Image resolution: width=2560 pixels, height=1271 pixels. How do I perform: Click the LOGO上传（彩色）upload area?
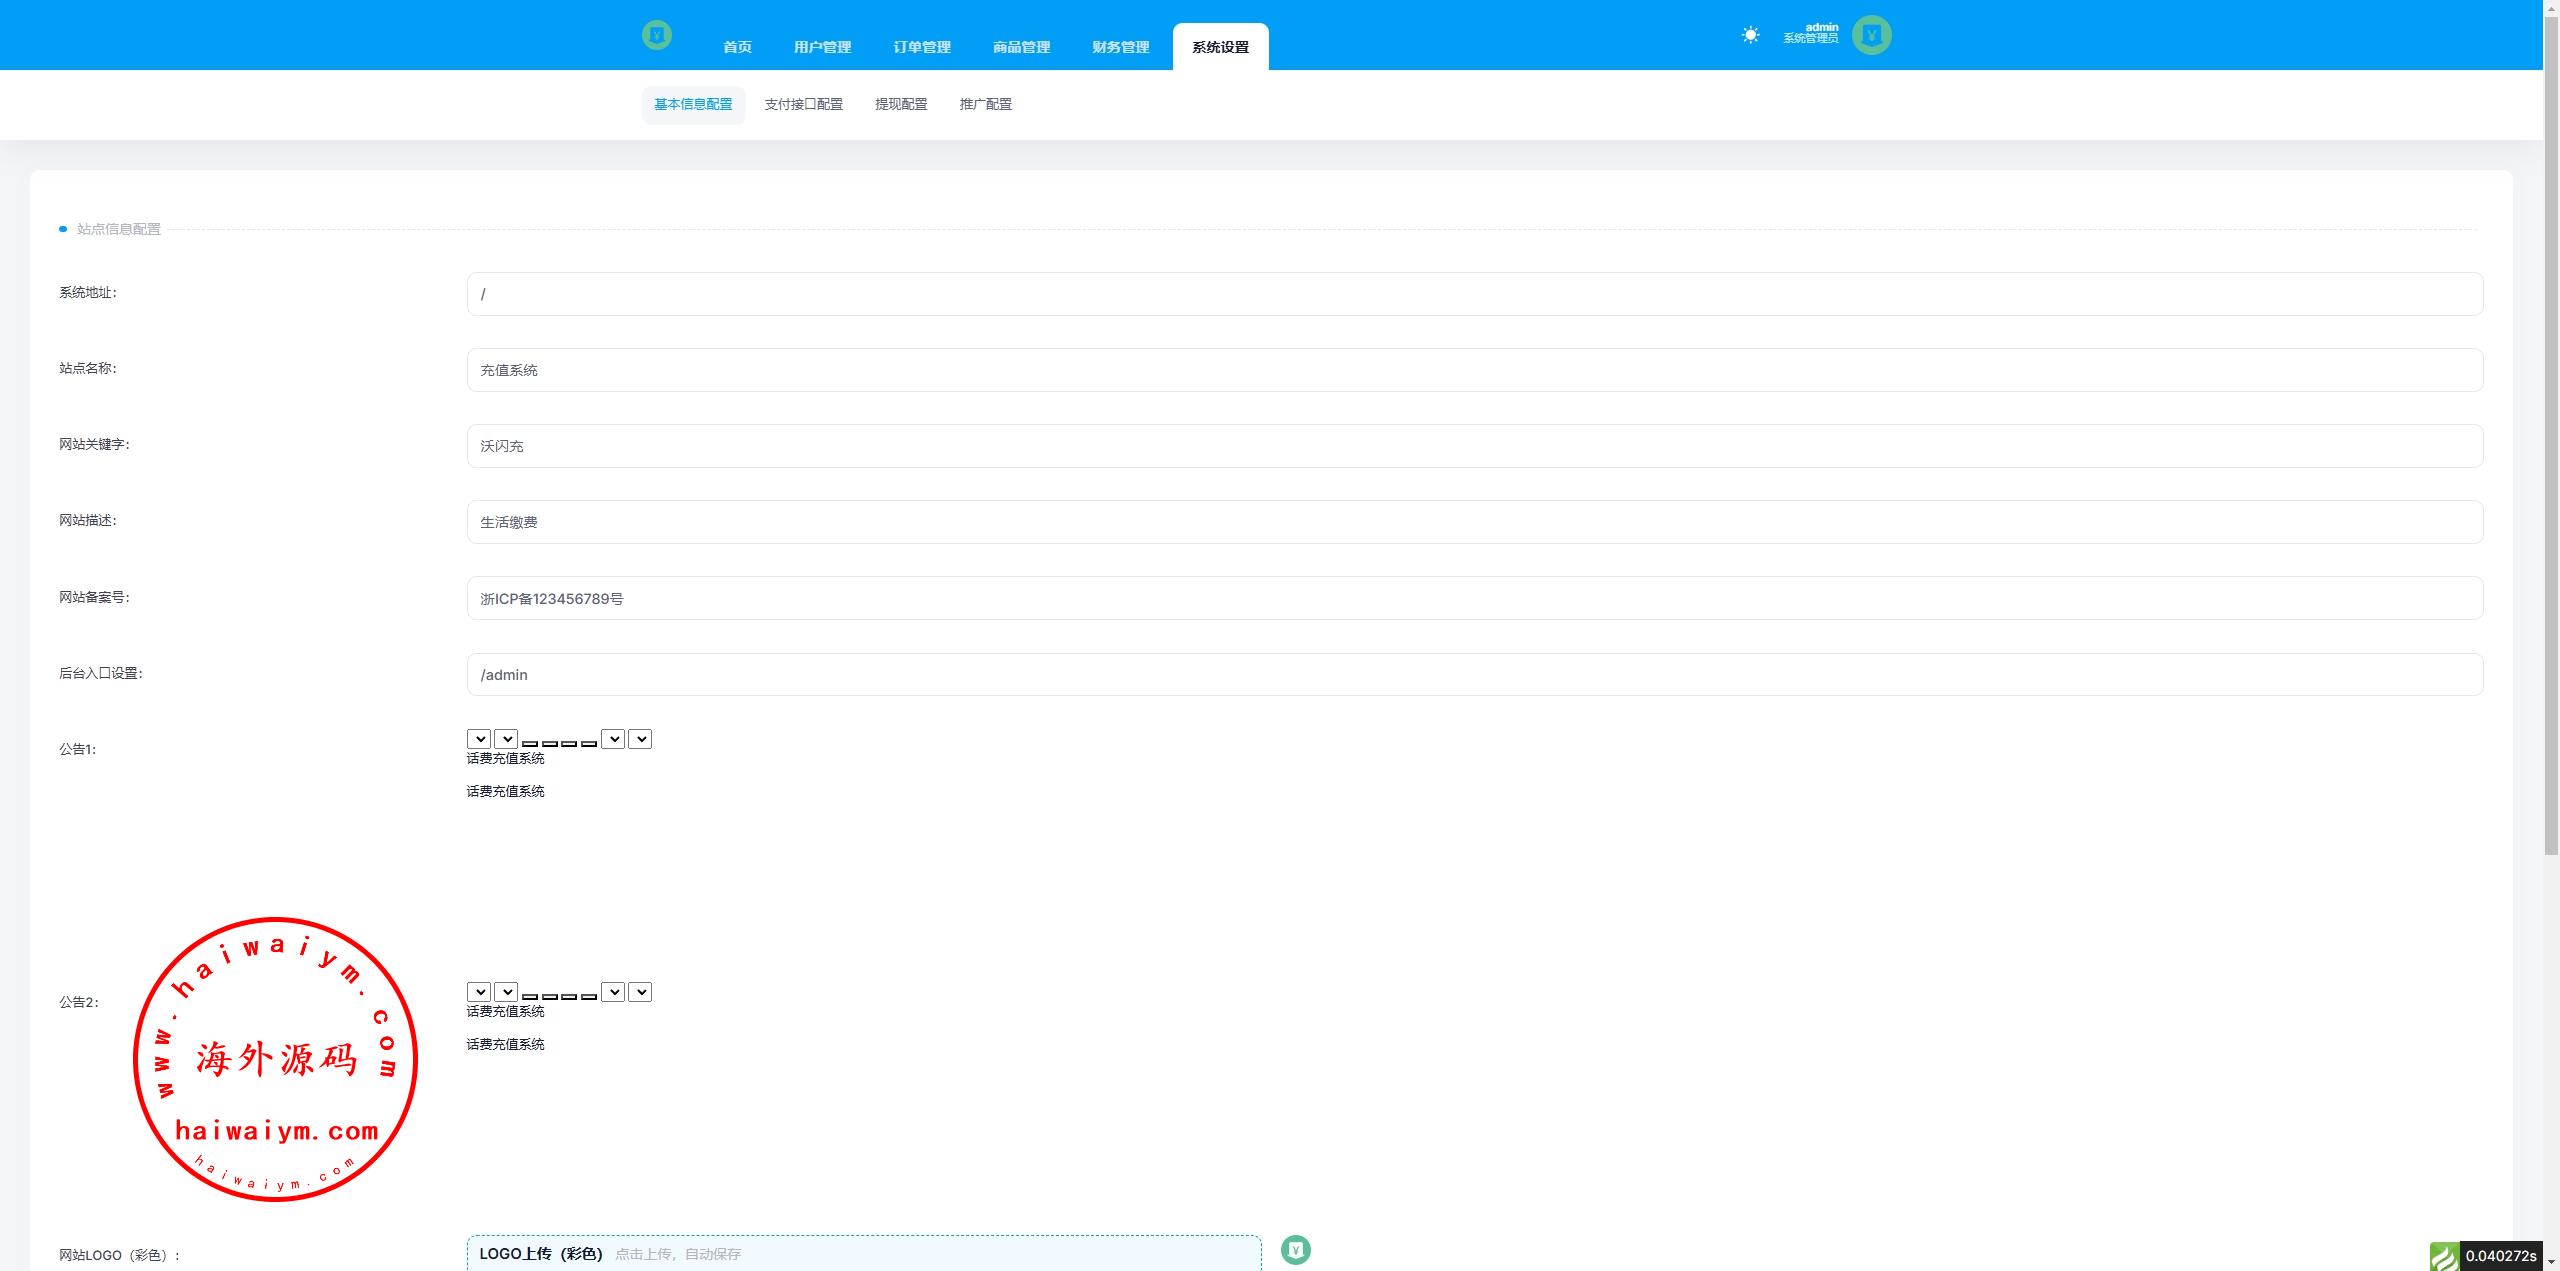[863, 1253]
